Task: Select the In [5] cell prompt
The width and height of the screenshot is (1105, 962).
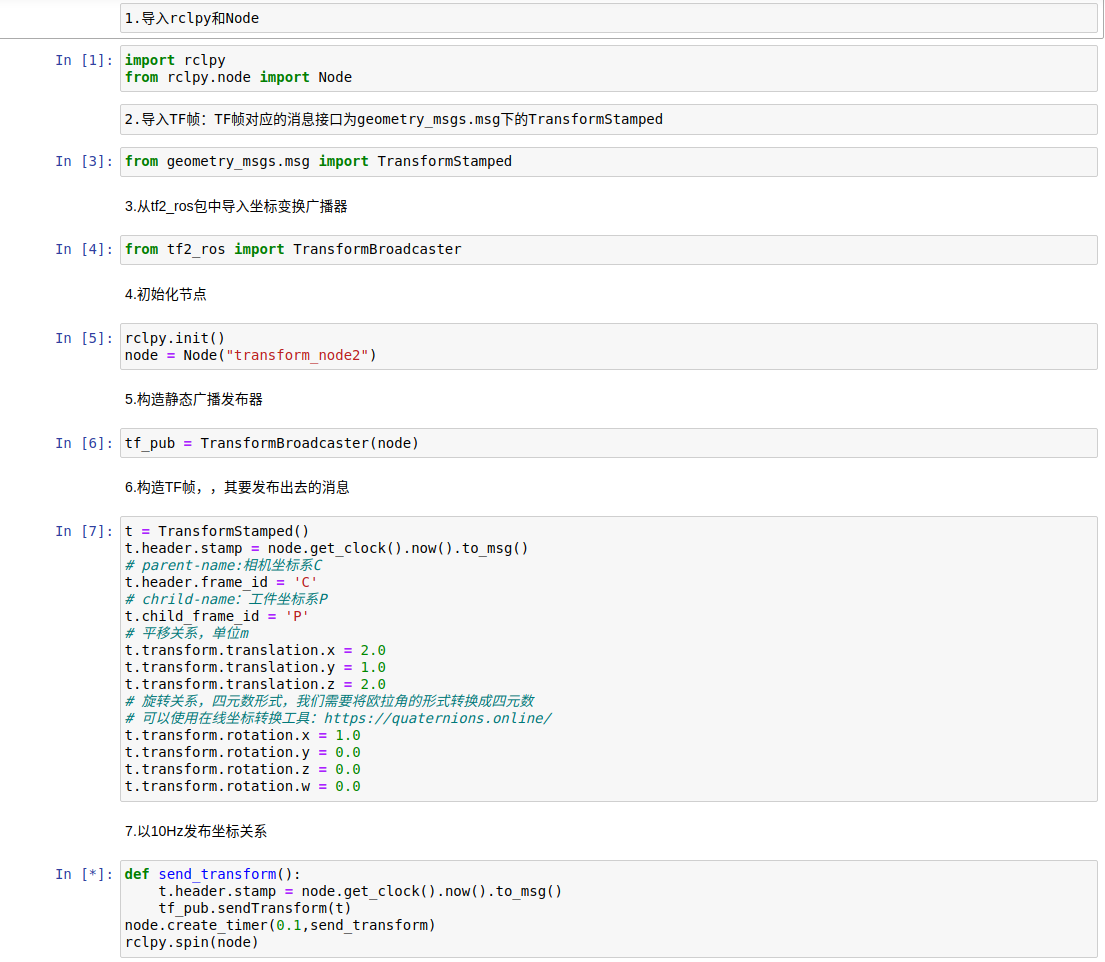Action: (x=84, y=338)
